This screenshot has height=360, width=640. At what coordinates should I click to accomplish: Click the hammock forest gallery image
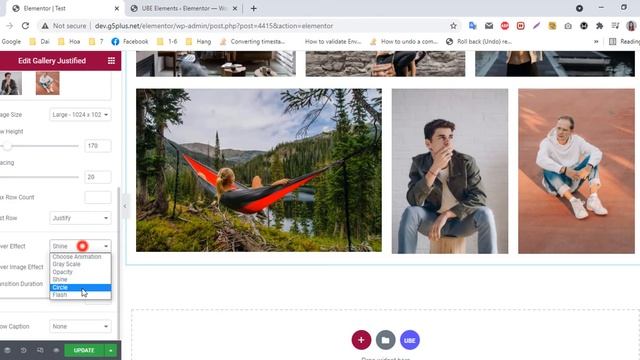259,170
